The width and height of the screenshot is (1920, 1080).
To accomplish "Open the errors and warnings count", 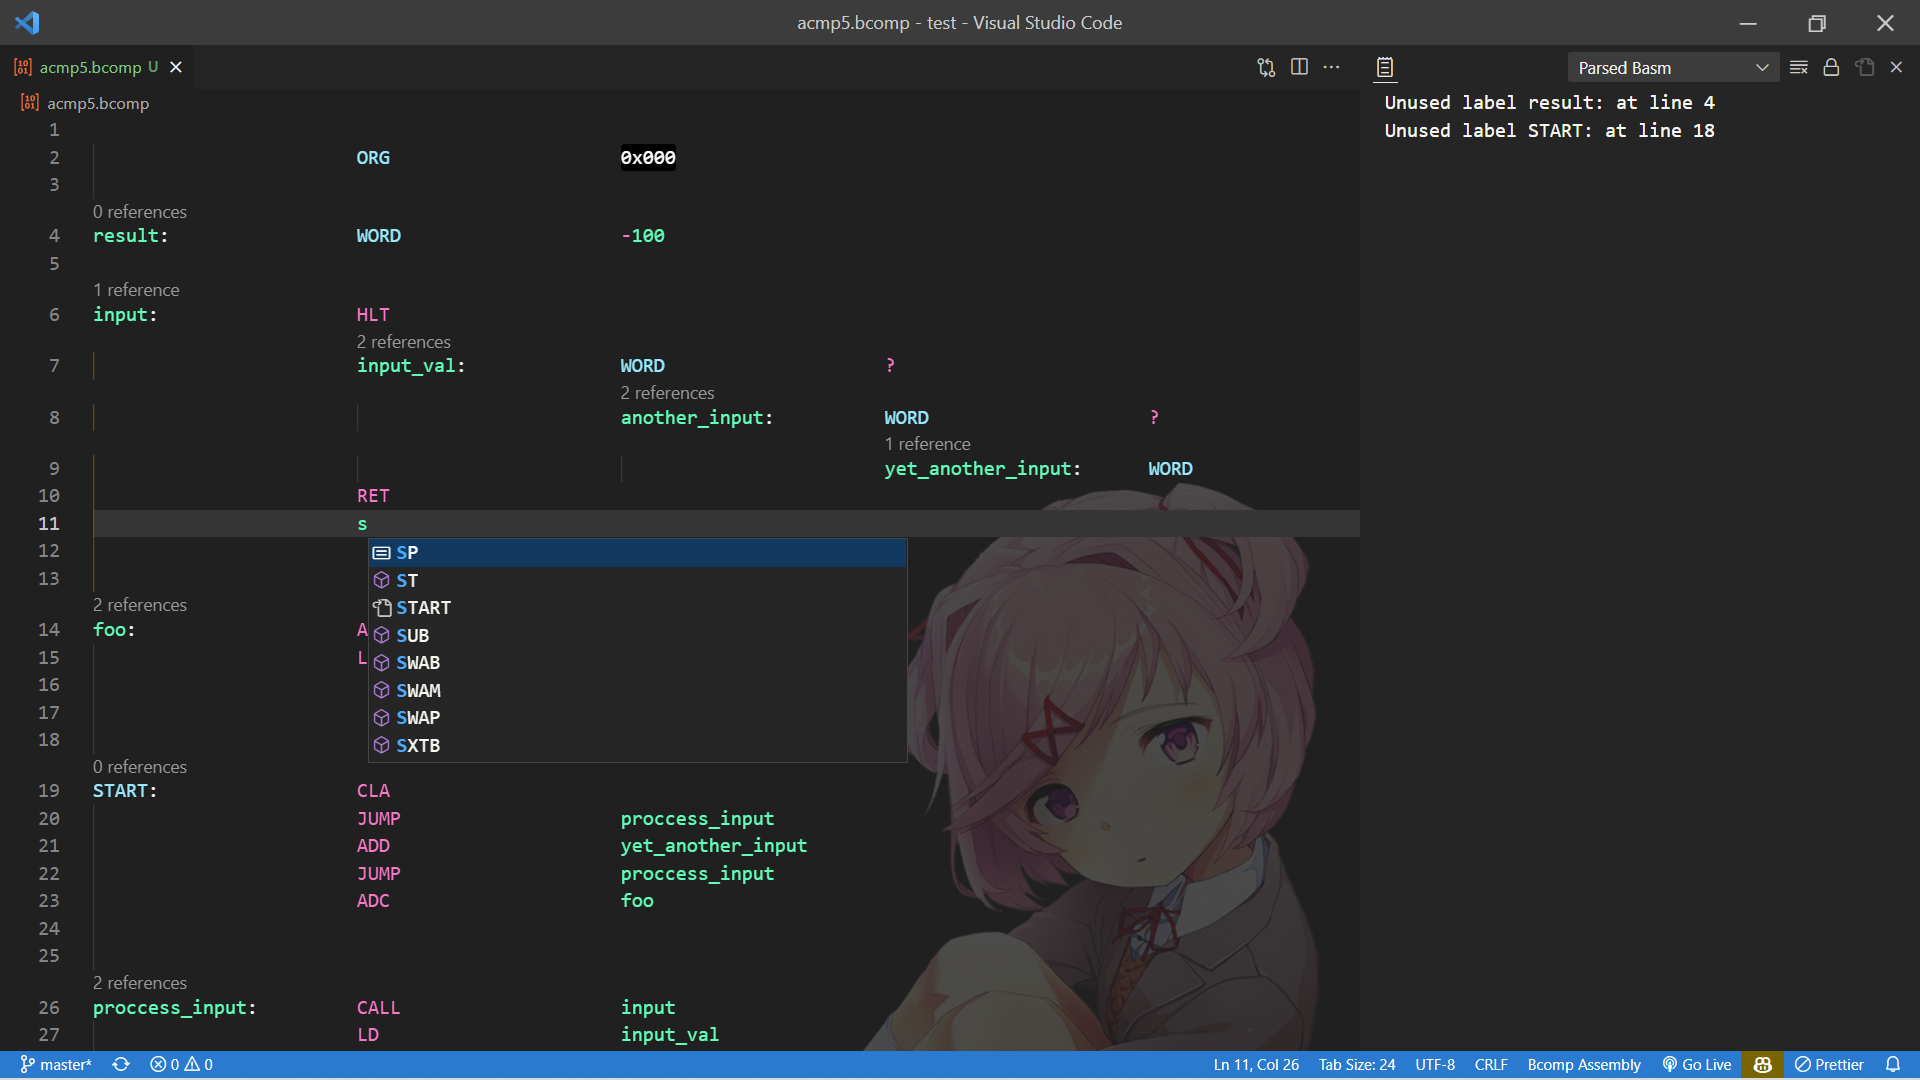I will pyautogui.click(x=181, y=1065).
